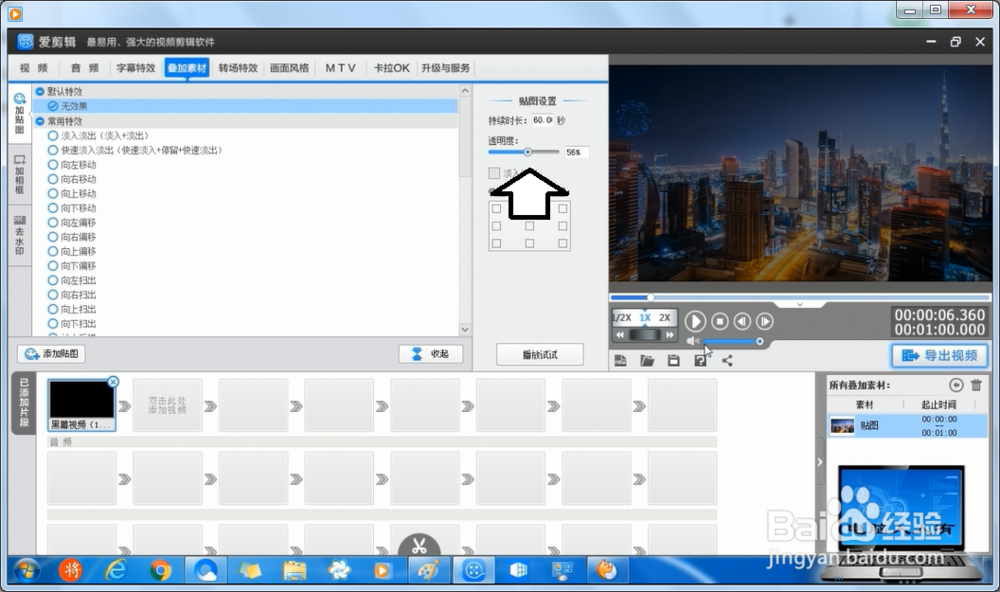
Task: Stop the preview playback
Action: [719, 322]
